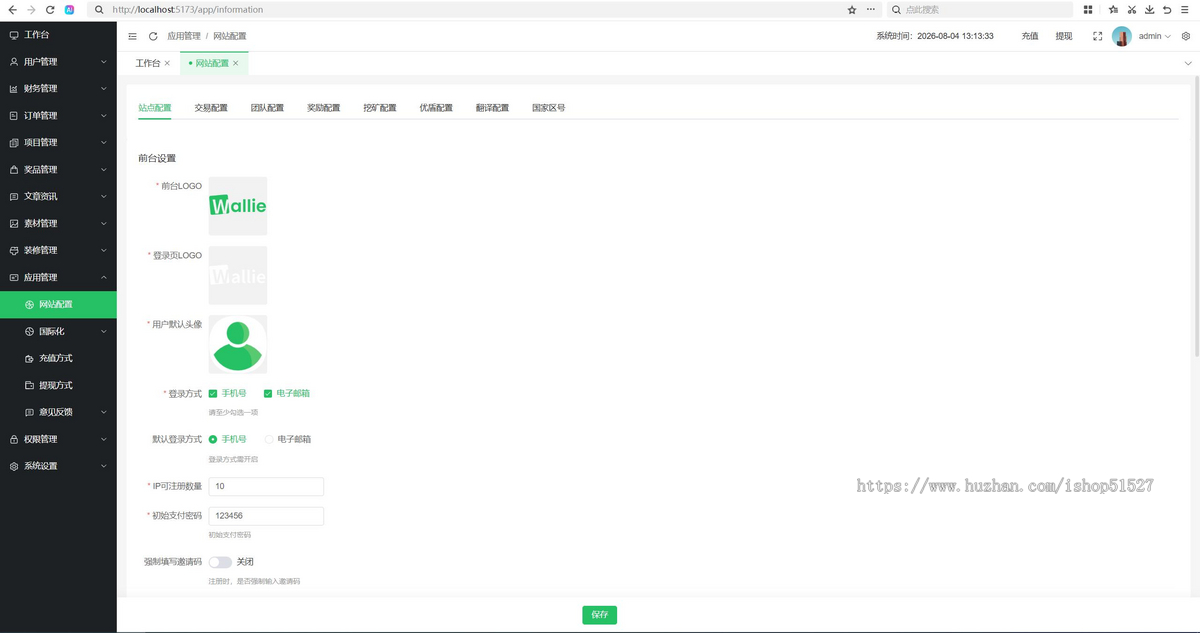1200x633 pixels.
Task: Toggle fullscreen mode icon in the header
Action: coord(1097,36)
